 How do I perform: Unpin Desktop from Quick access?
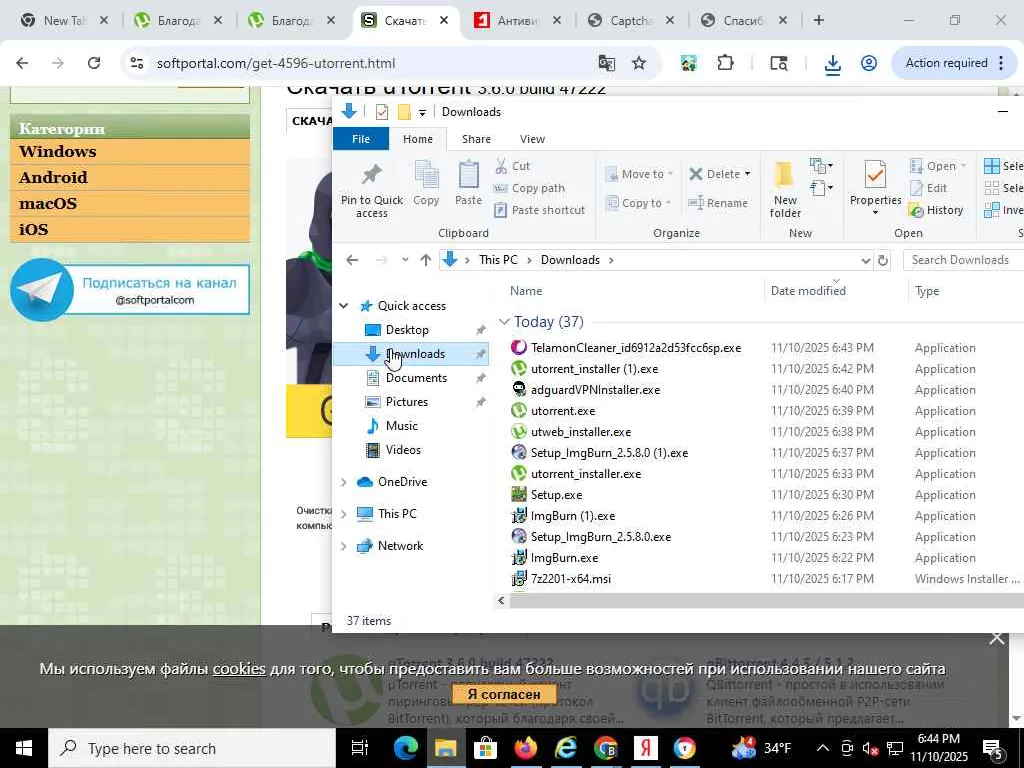pos(481,330)
